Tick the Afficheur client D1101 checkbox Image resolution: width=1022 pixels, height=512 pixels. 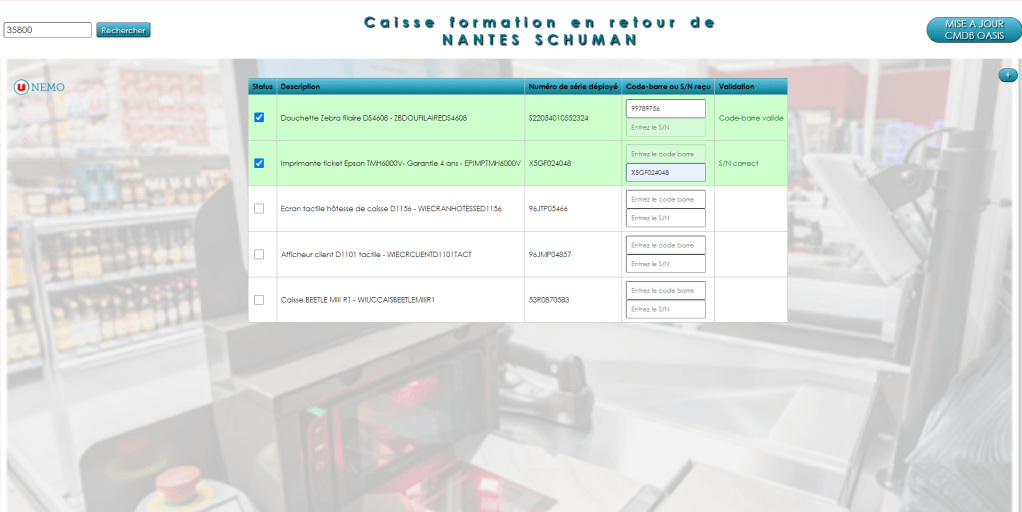coord(259,254)
